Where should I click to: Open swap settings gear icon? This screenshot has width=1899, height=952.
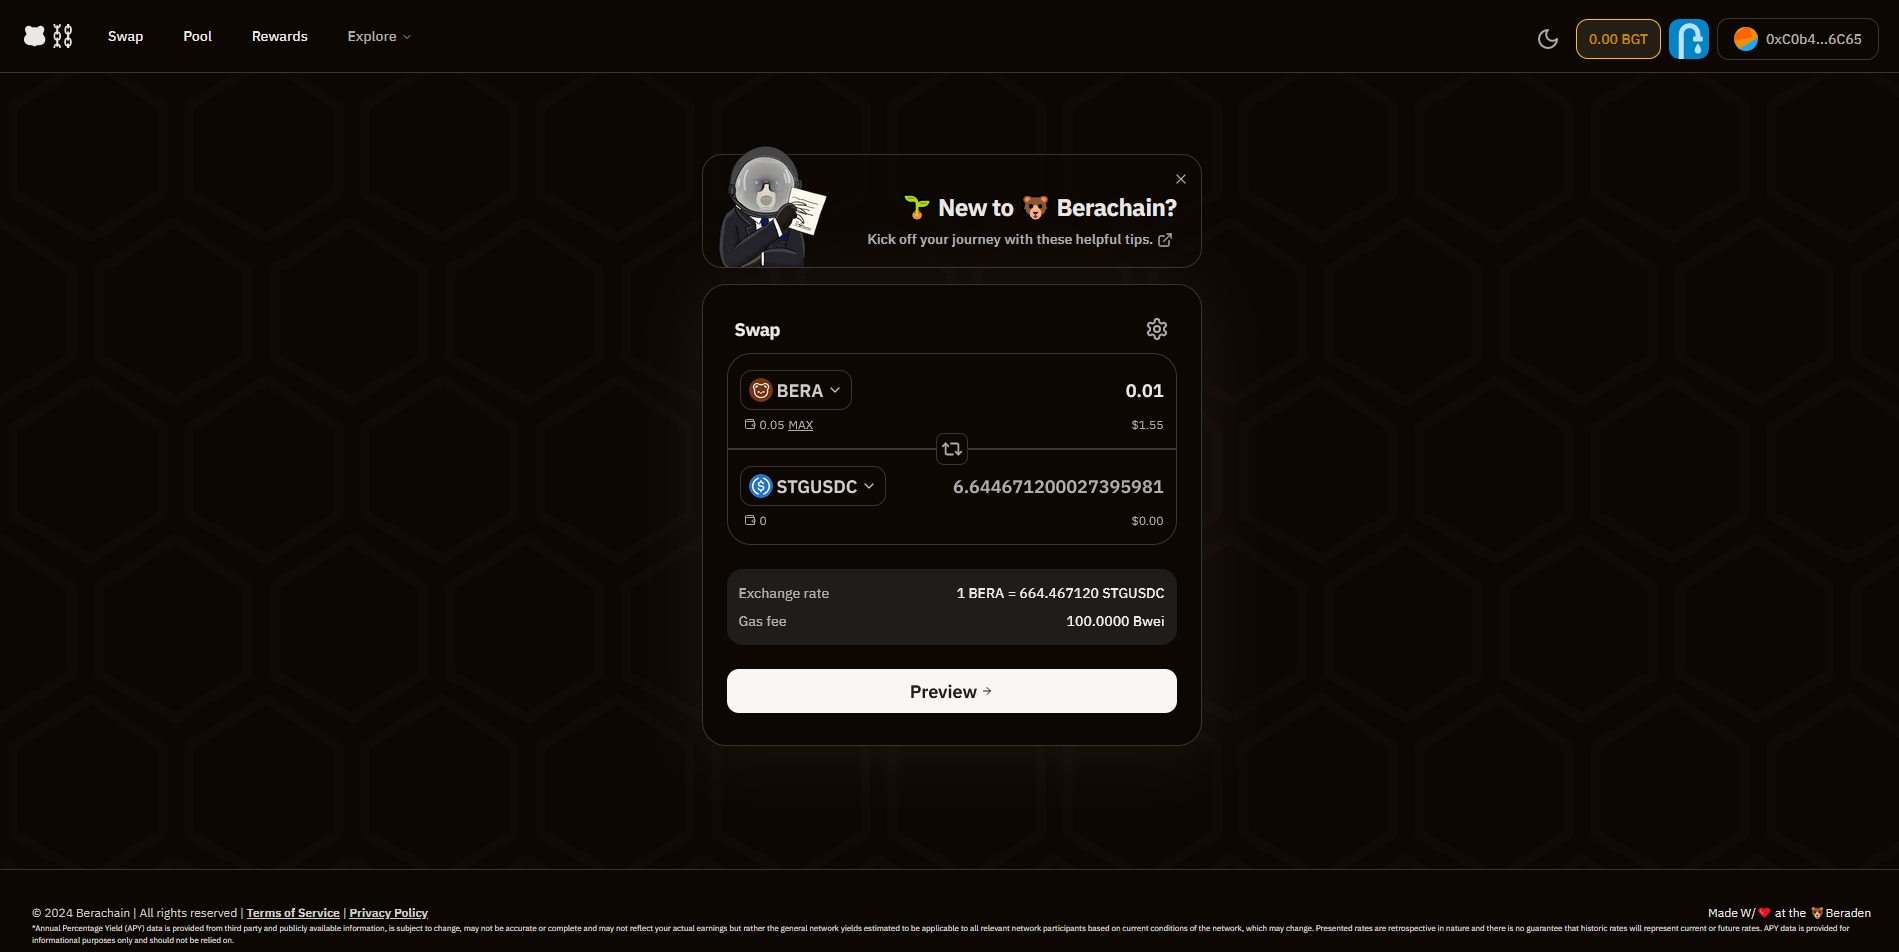click(1157, 329)
